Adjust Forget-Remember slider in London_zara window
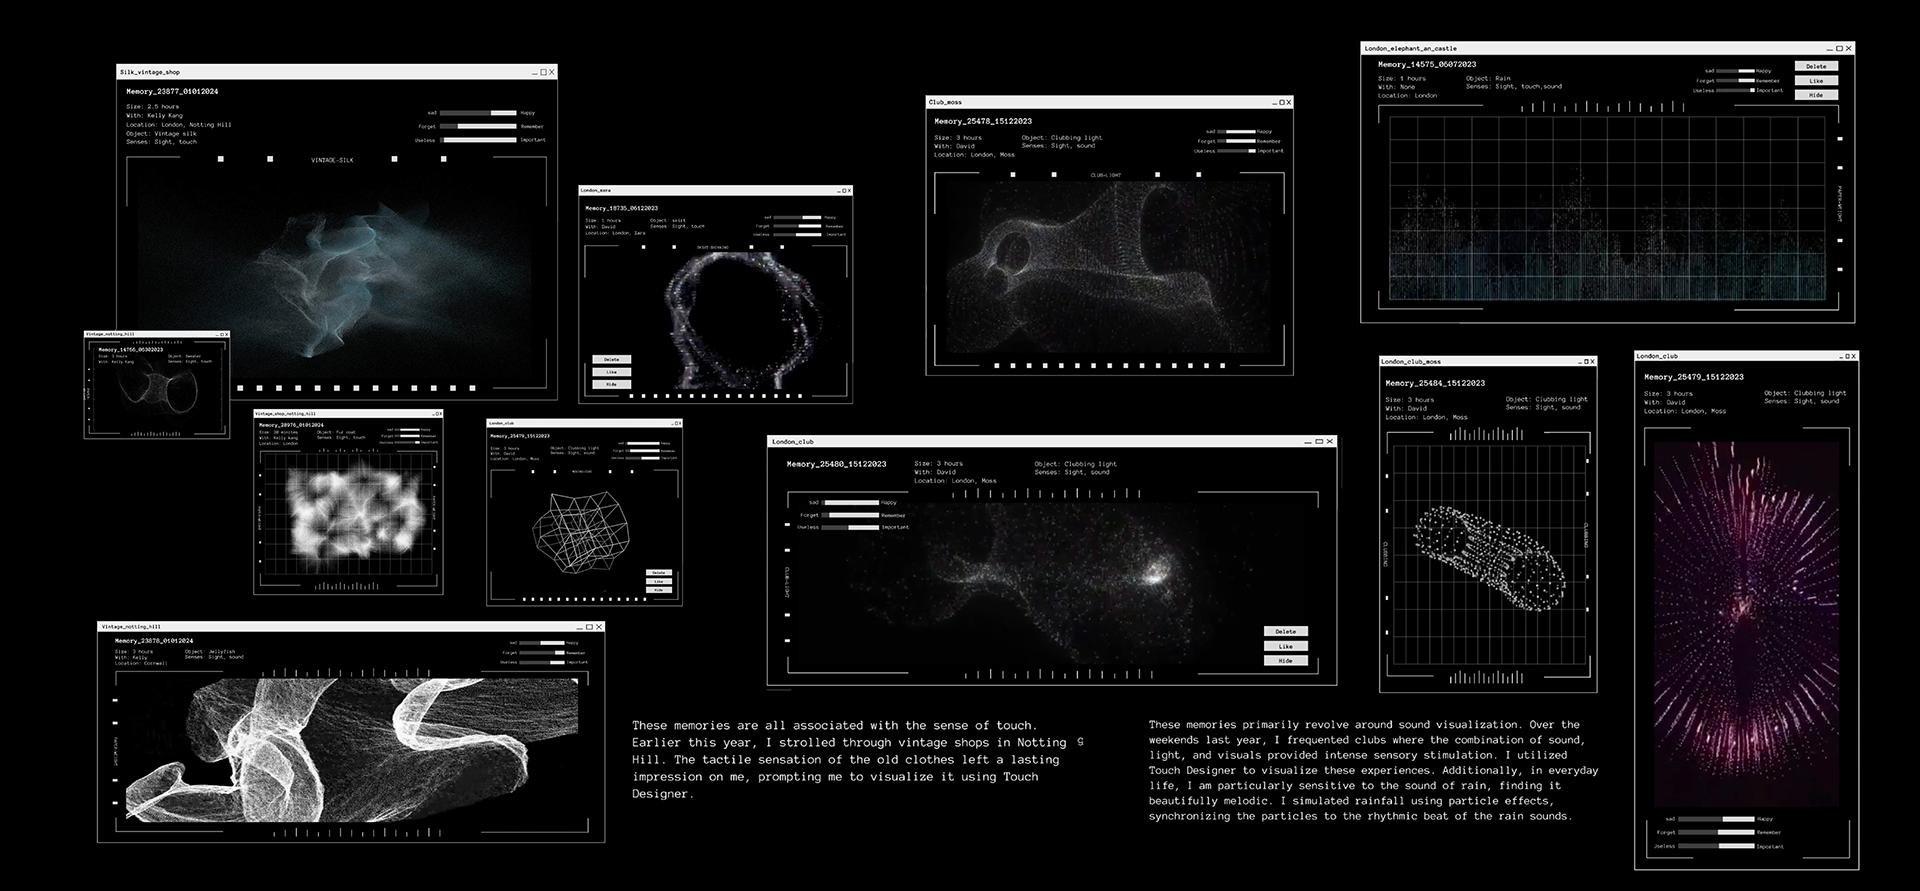The width and height of the screenshot is (1920, 891). (x=797, y=226)
